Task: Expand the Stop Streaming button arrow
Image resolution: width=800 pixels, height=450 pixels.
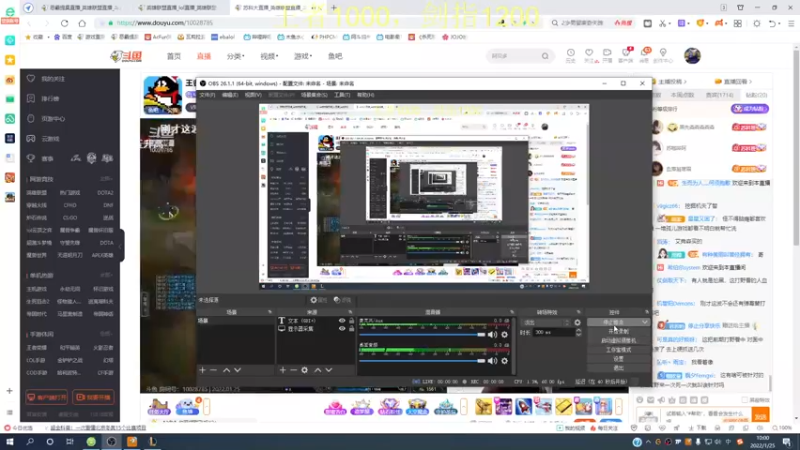Action: point(645,322)
